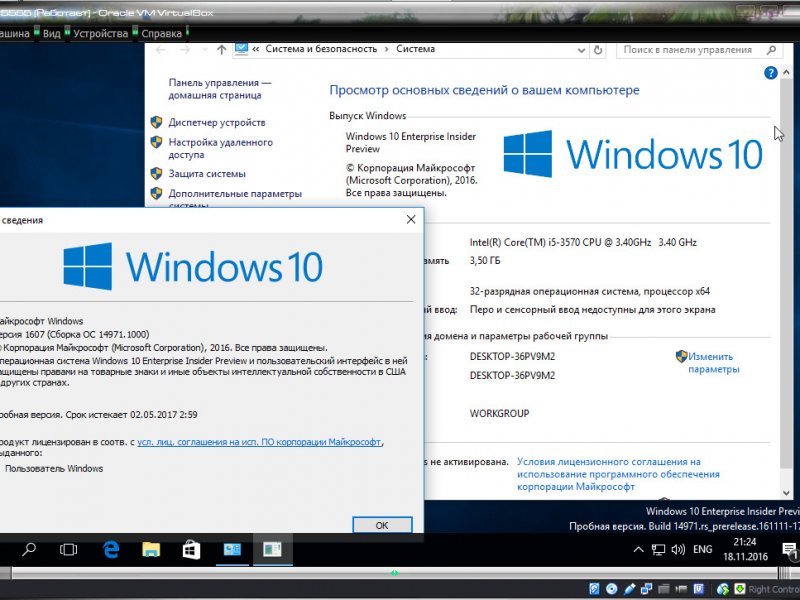
Task: Click OK in the Windows info dialog
Action: coord(382,525)
